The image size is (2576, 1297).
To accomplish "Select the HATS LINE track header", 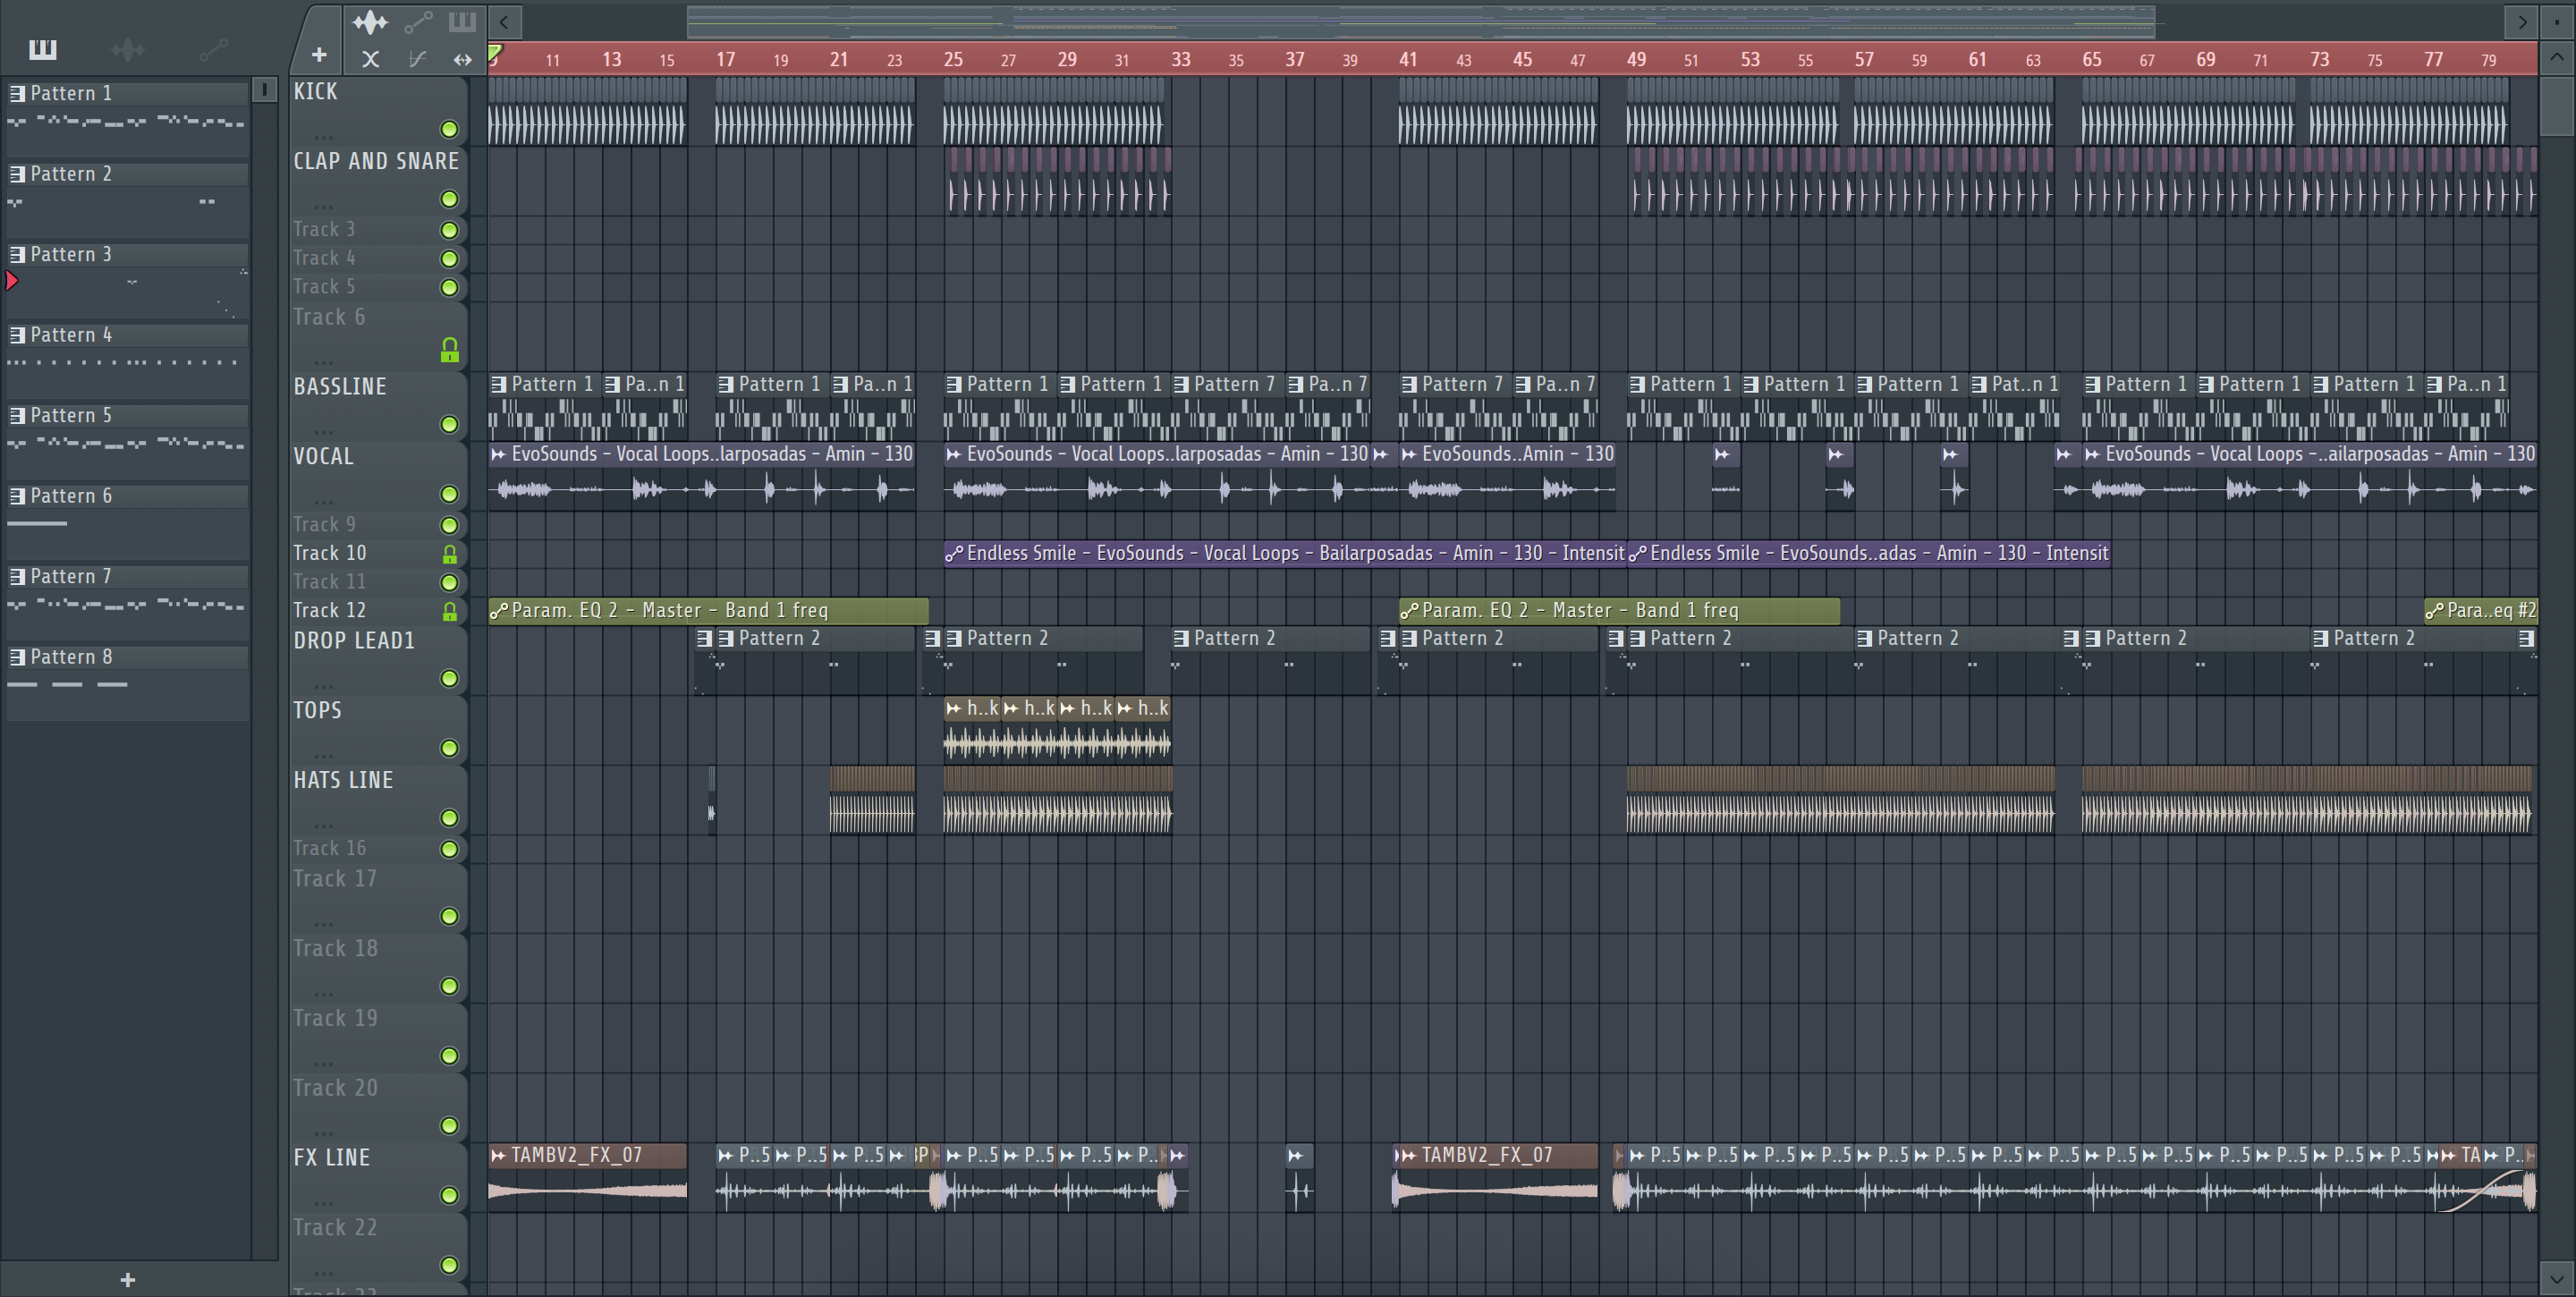I will pos(378,800).
